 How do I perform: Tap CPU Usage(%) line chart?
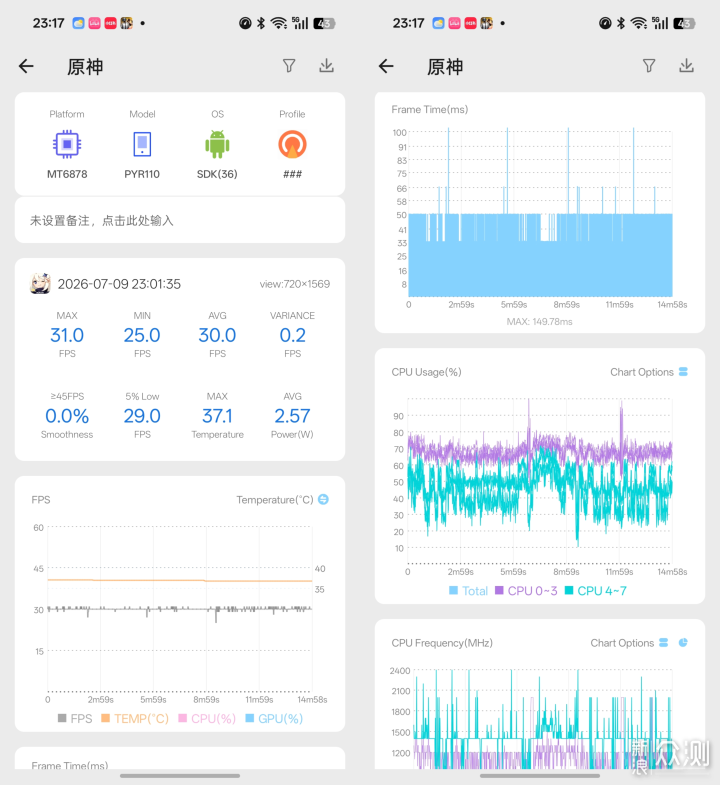(540, 481)
